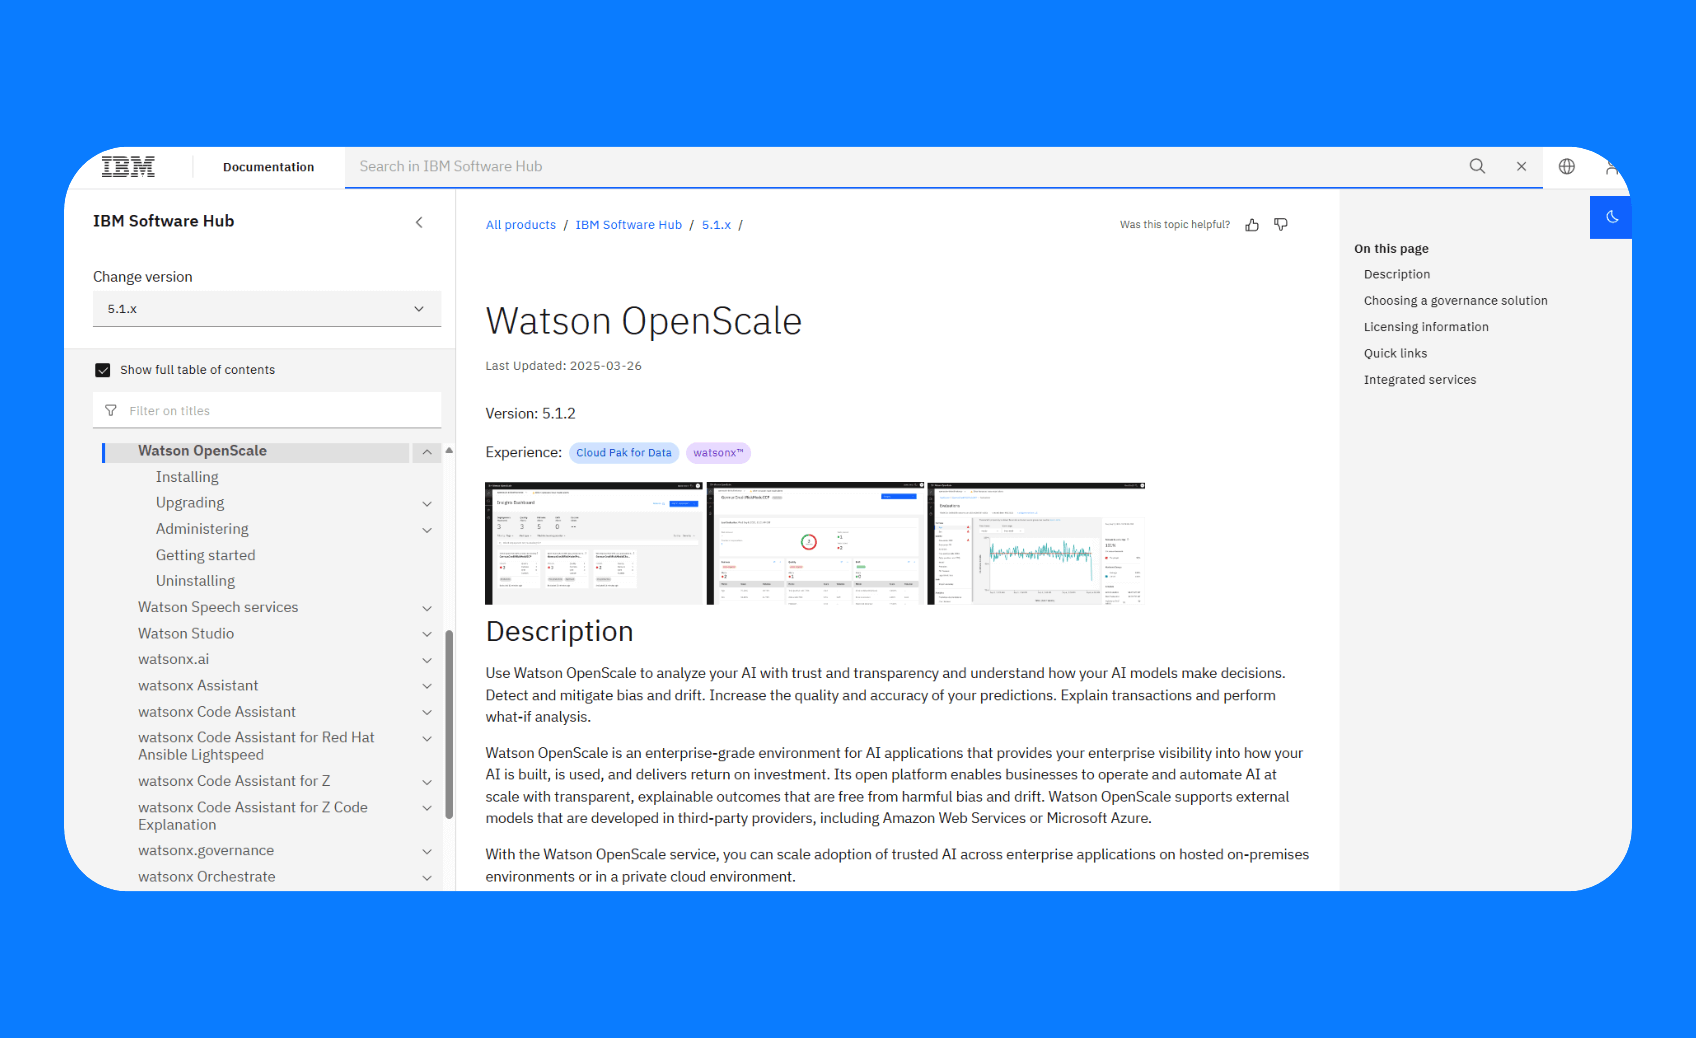This screenshot has height=1038, width=1696.
Task: Collapse the IBM Software Hub sidebar
Action: point(419,222)
